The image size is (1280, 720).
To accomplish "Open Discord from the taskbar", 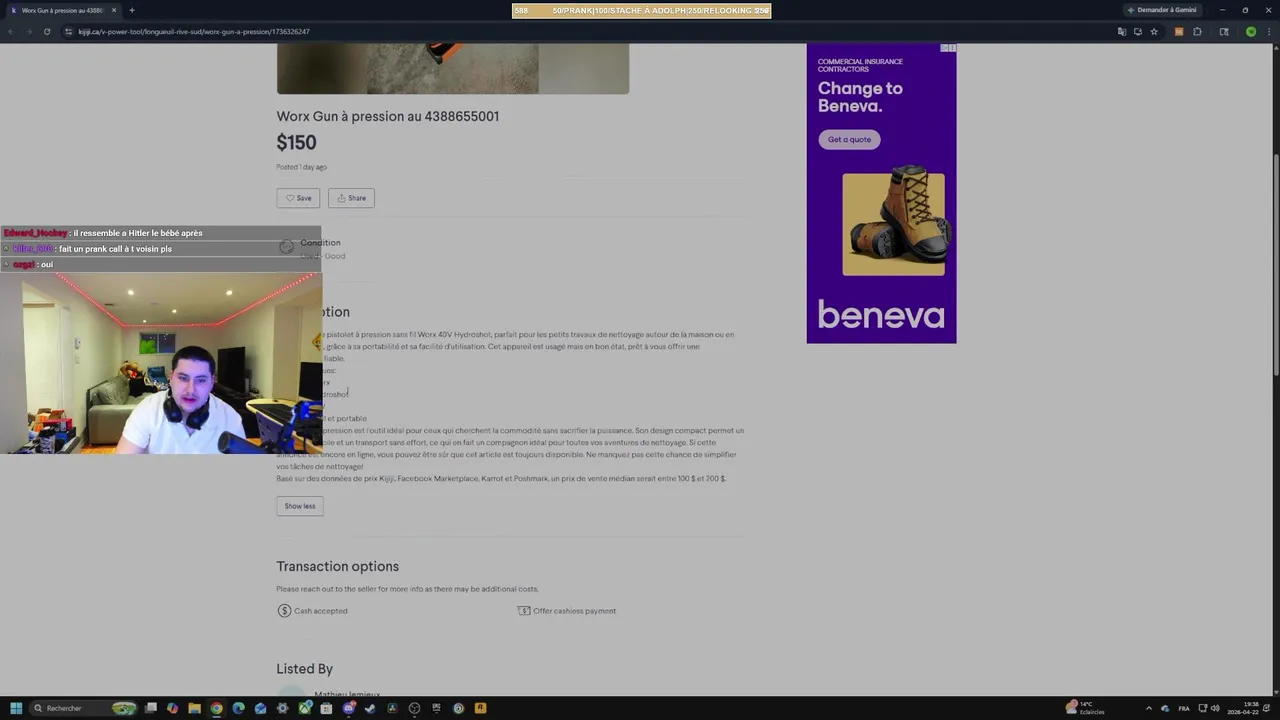I will point(348,708).
